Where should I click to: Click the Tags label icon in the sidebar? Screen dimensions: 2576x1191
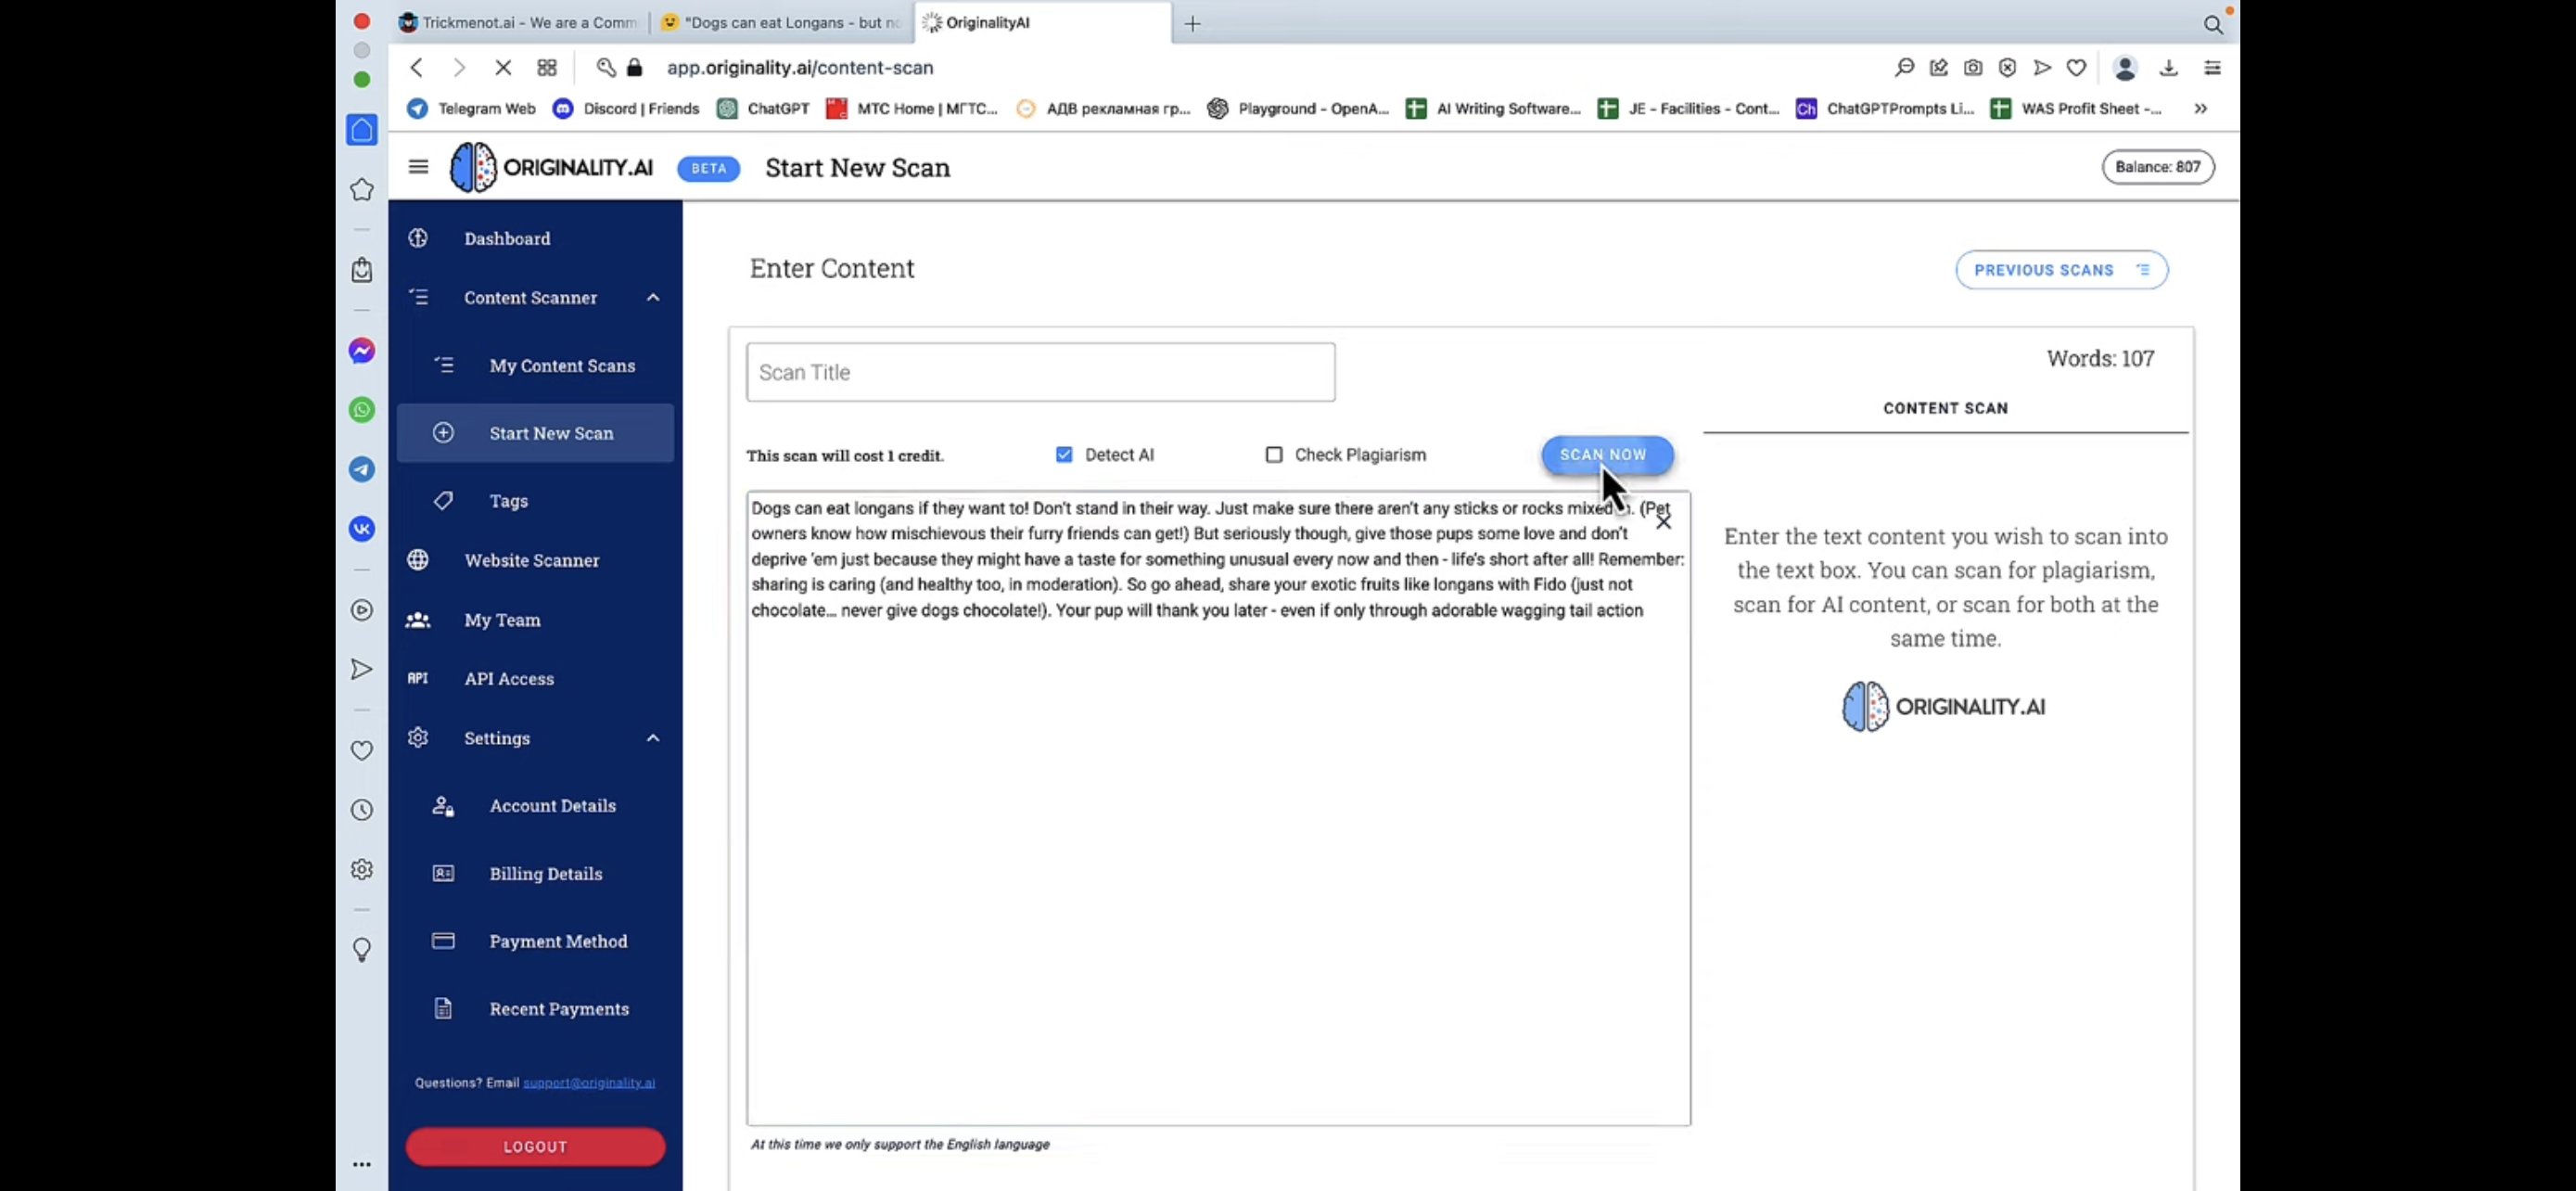pyautogui.click(x=443, y=501)
